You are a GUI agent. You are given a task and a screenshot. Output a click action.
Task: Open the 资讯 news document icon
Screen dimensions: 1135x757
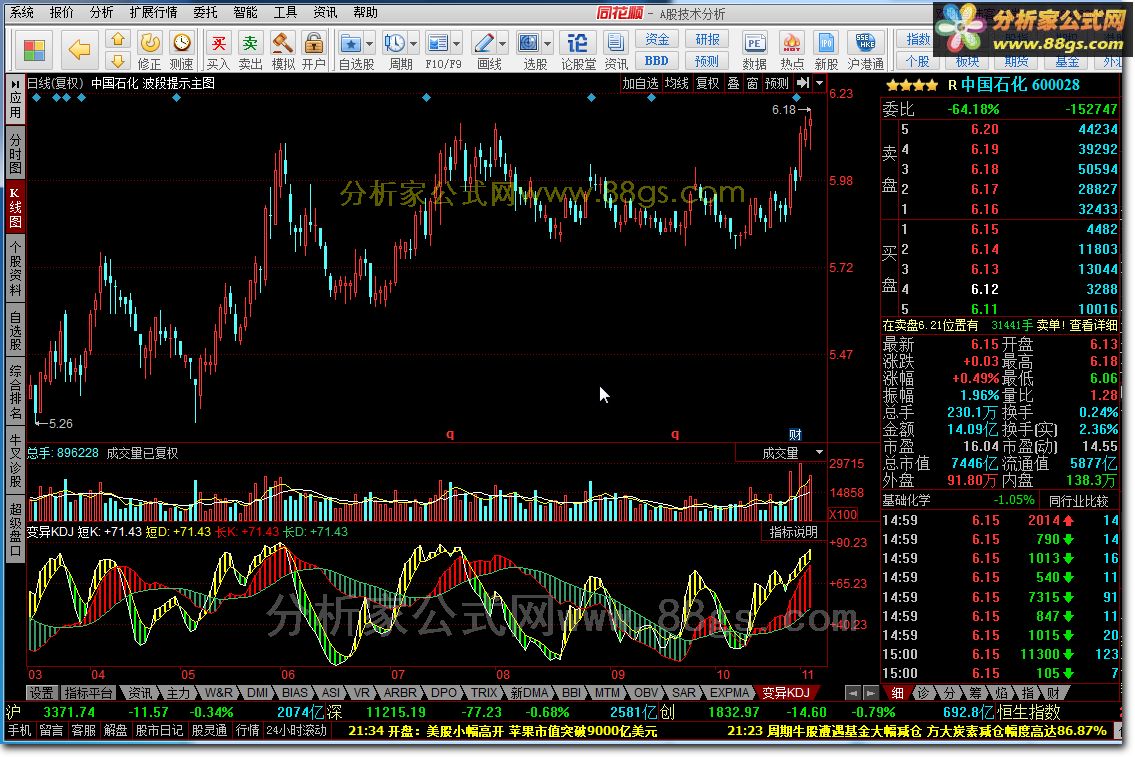(x=616, y=43)
